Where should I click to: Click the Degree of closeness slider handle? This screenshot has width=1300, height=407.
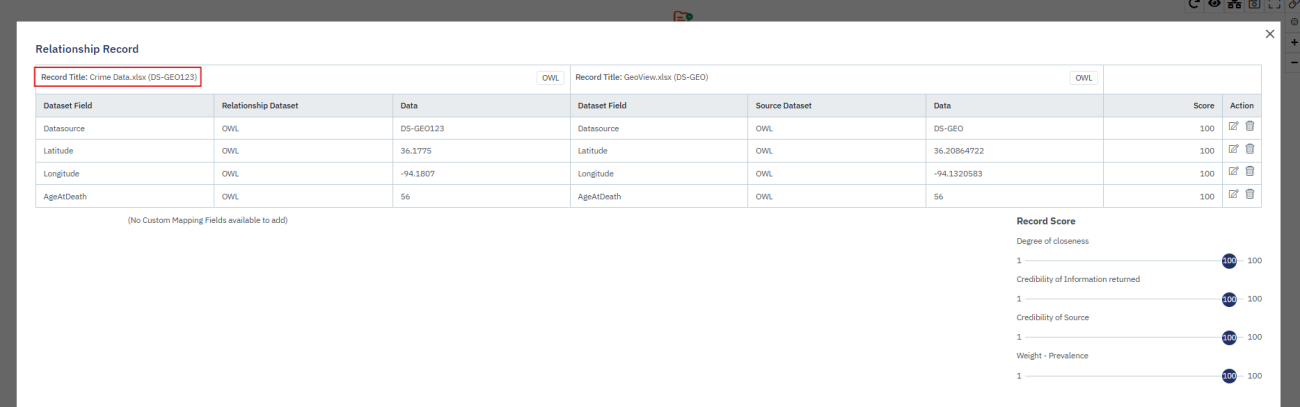pos(1229,260)
